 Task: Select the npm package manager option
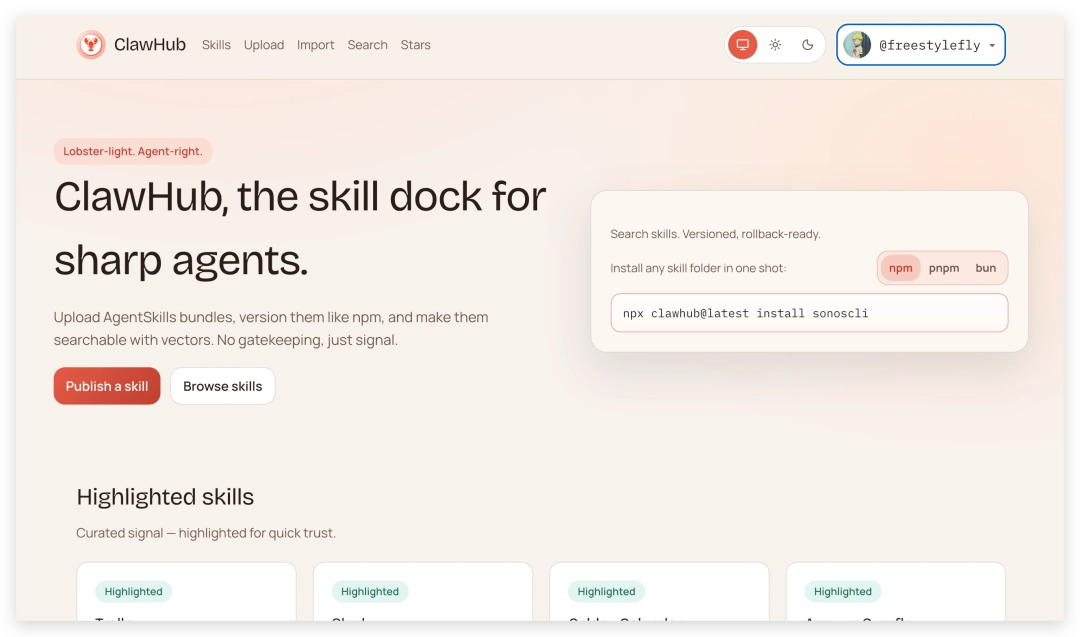click(x=899, y=268)
